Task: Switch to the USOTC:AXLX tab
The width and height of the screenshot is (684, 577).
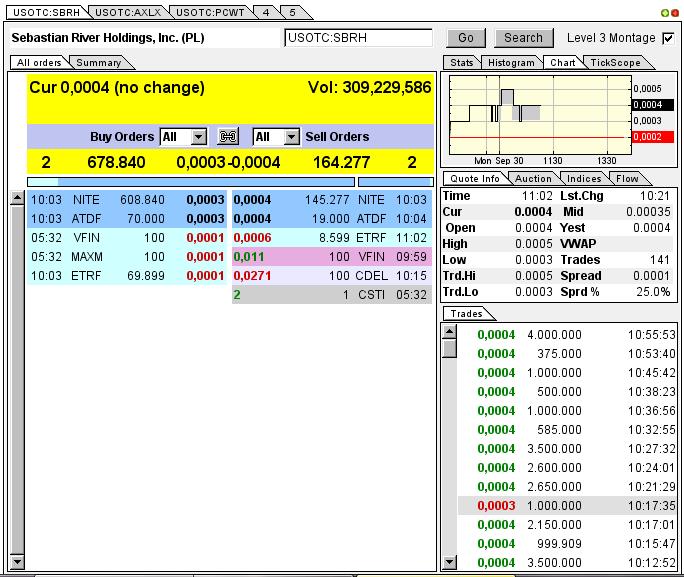Action: point(128,12)
